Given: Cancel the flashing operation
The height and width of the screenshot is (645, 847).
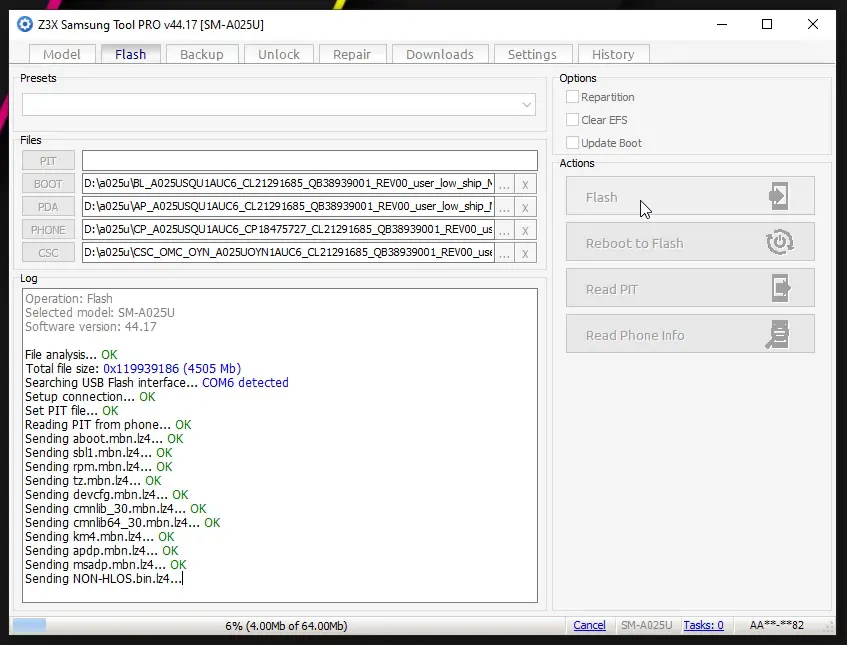Looking at the screenshot, I should coord(589,625).
